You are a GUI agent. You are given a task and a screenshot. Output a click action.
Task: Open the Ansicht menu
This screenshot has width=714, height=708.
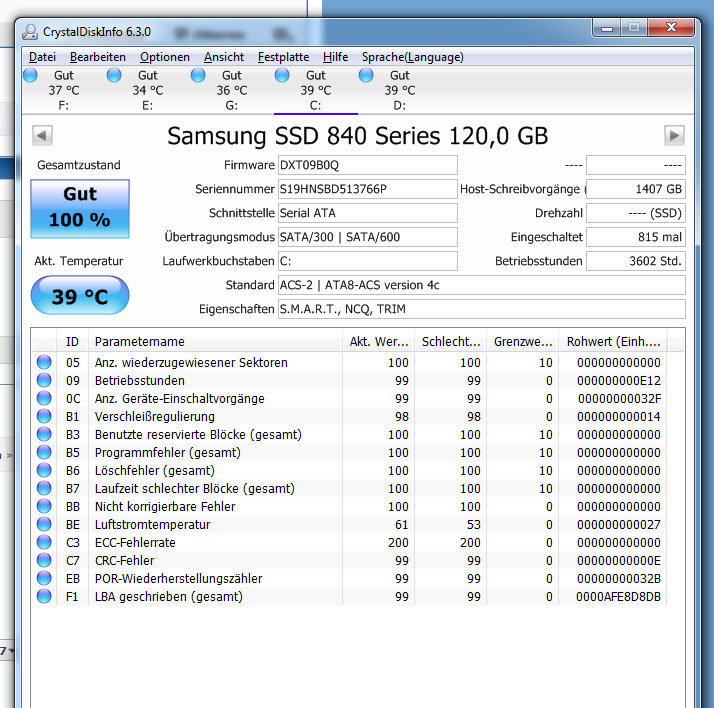(x=224, y=57)
